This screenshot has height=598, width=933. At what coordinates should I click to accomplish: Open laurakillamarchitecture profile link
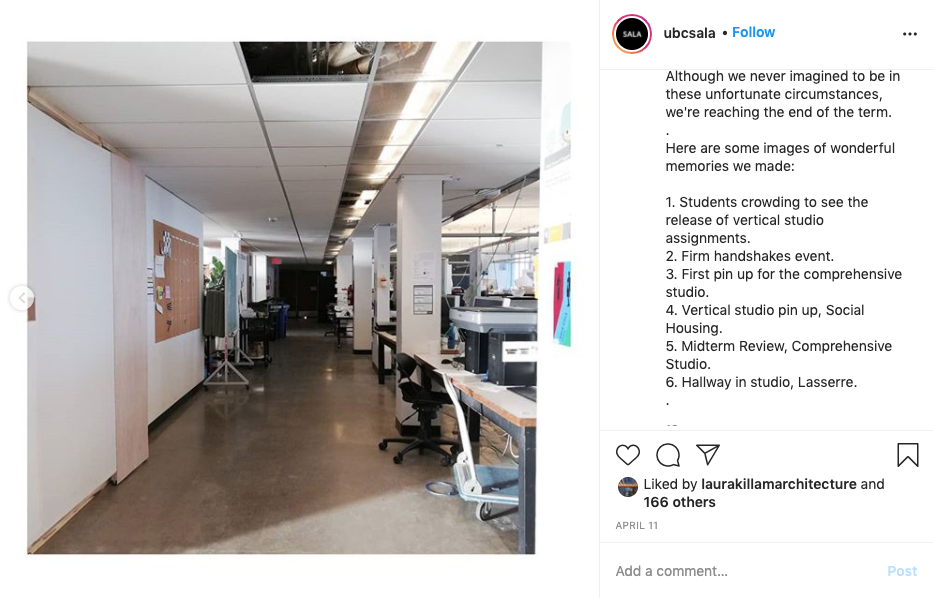point(779,484)
